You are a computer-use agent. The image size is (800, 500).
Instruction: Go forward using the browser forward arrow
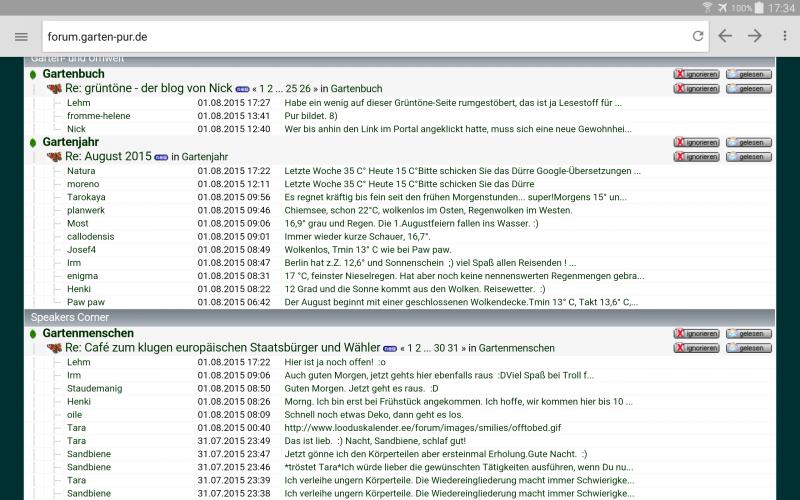coord(755,36)
